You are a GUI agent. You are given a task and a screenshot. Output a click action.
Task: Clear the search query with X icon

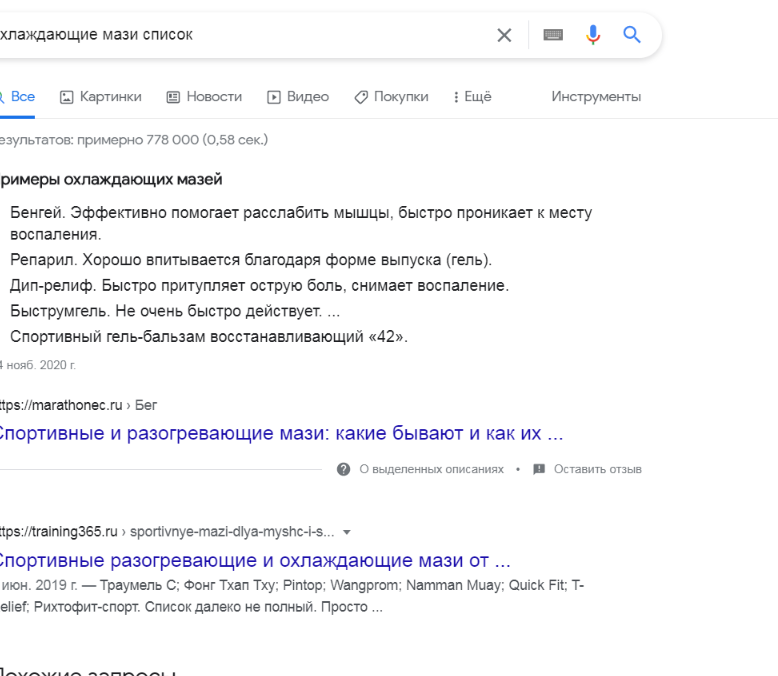[504, 35]
